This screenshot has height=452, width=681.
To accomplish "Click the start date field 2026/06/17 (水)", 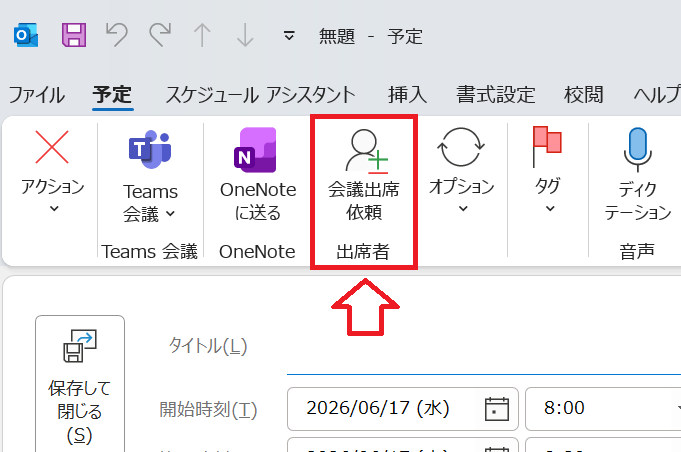I will (403, 409).
